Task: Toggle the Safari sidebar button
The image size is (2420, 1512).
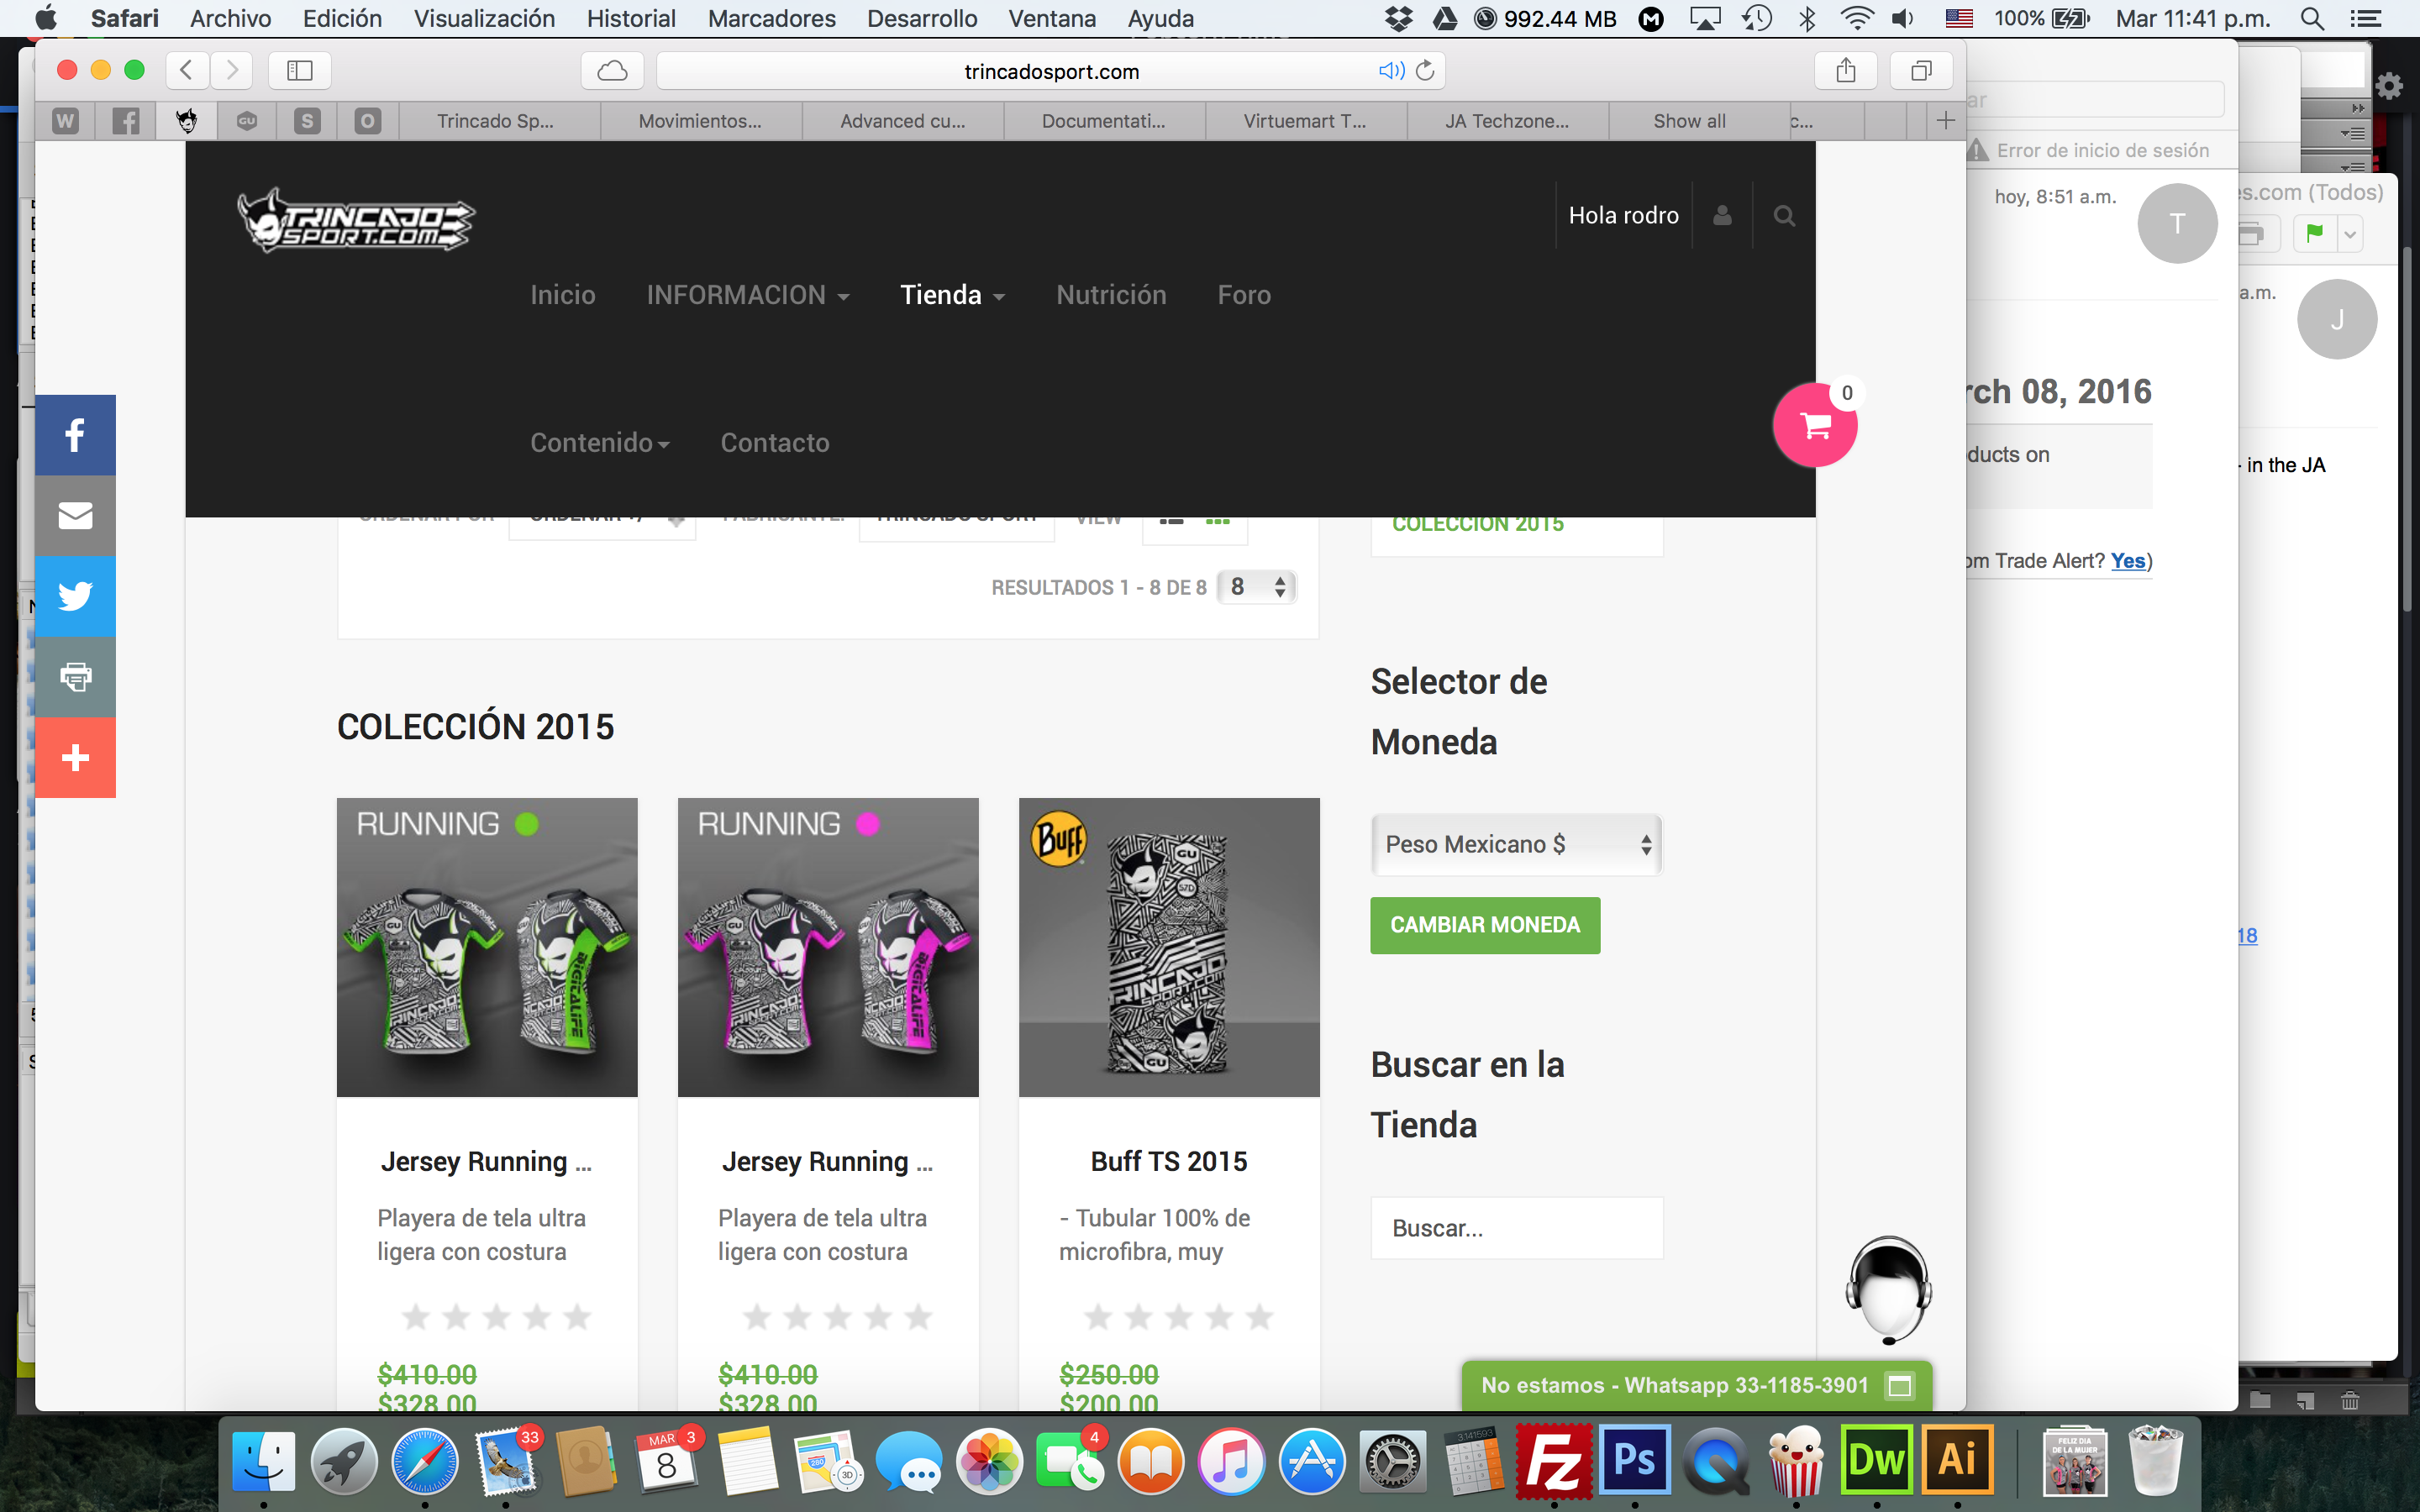Action: click(300, 71)
